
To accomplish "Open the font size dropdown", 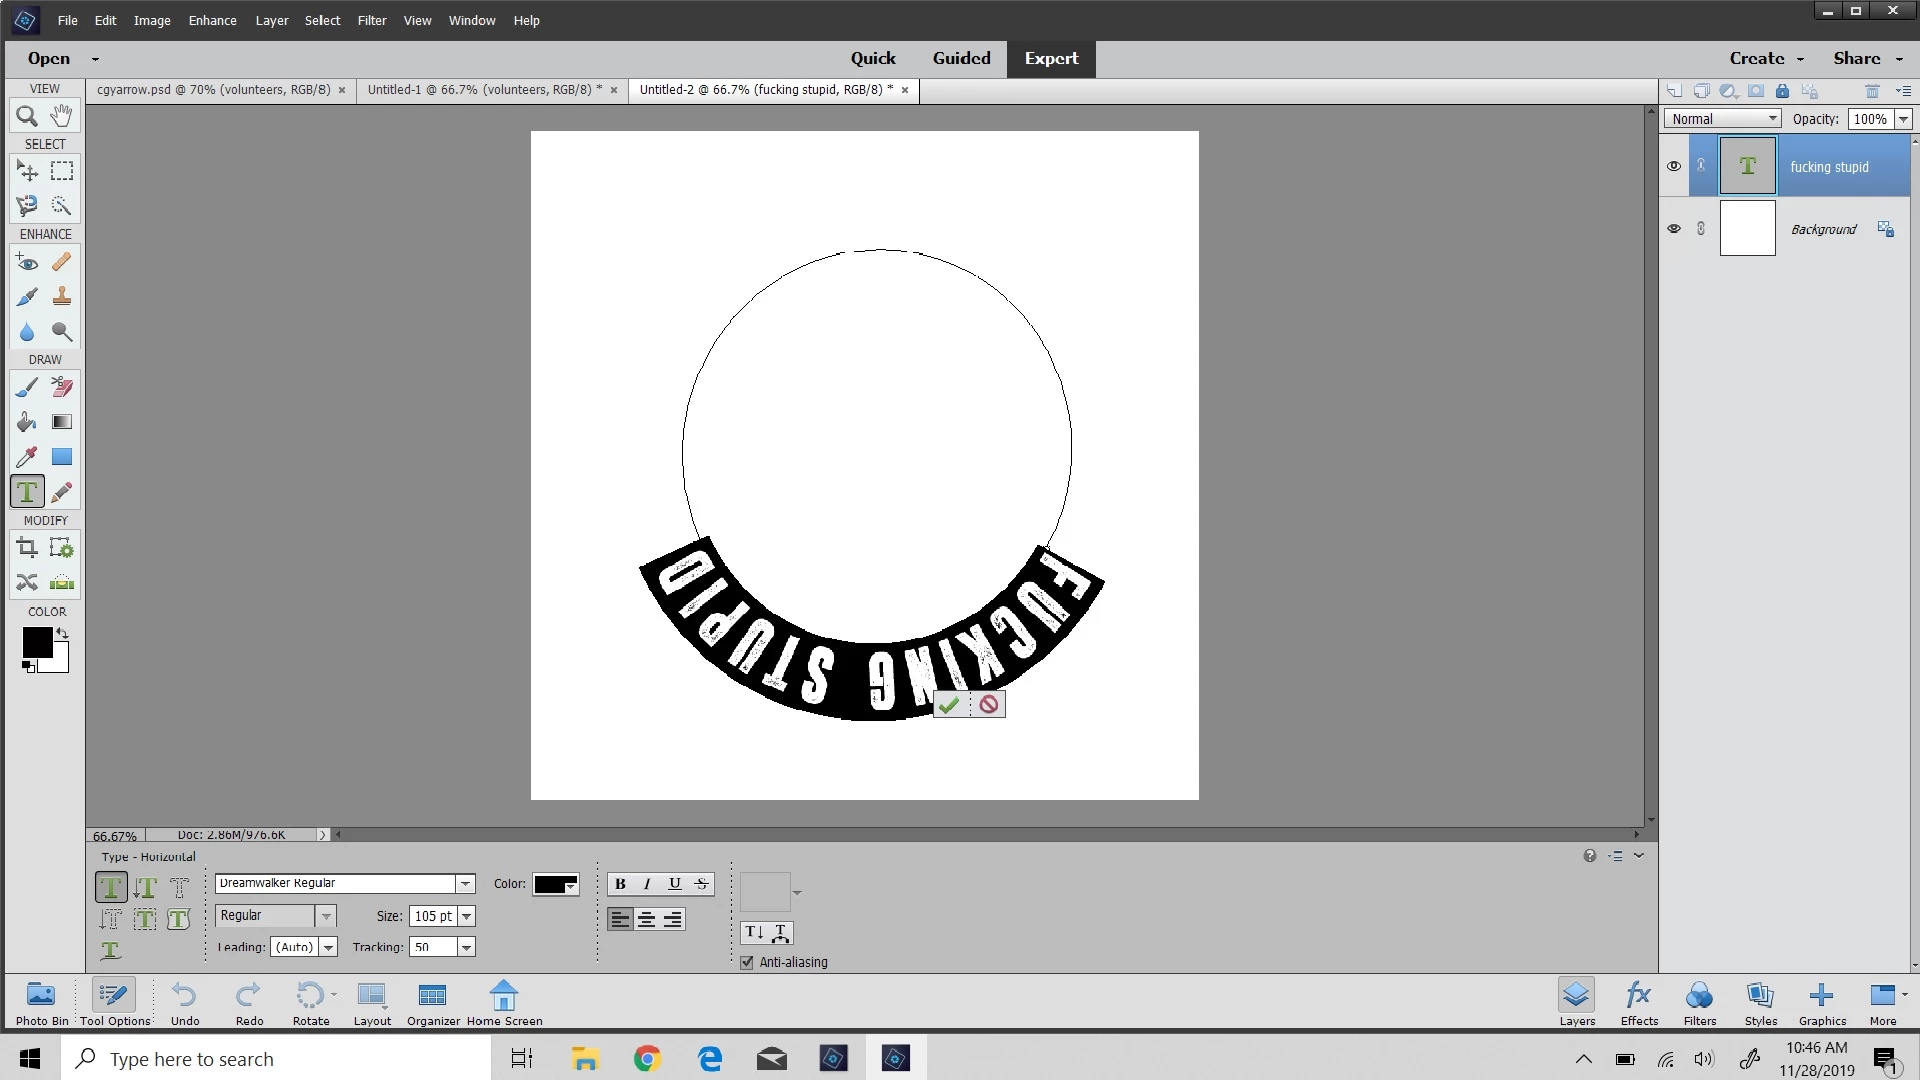I will [x=467, y=916].
